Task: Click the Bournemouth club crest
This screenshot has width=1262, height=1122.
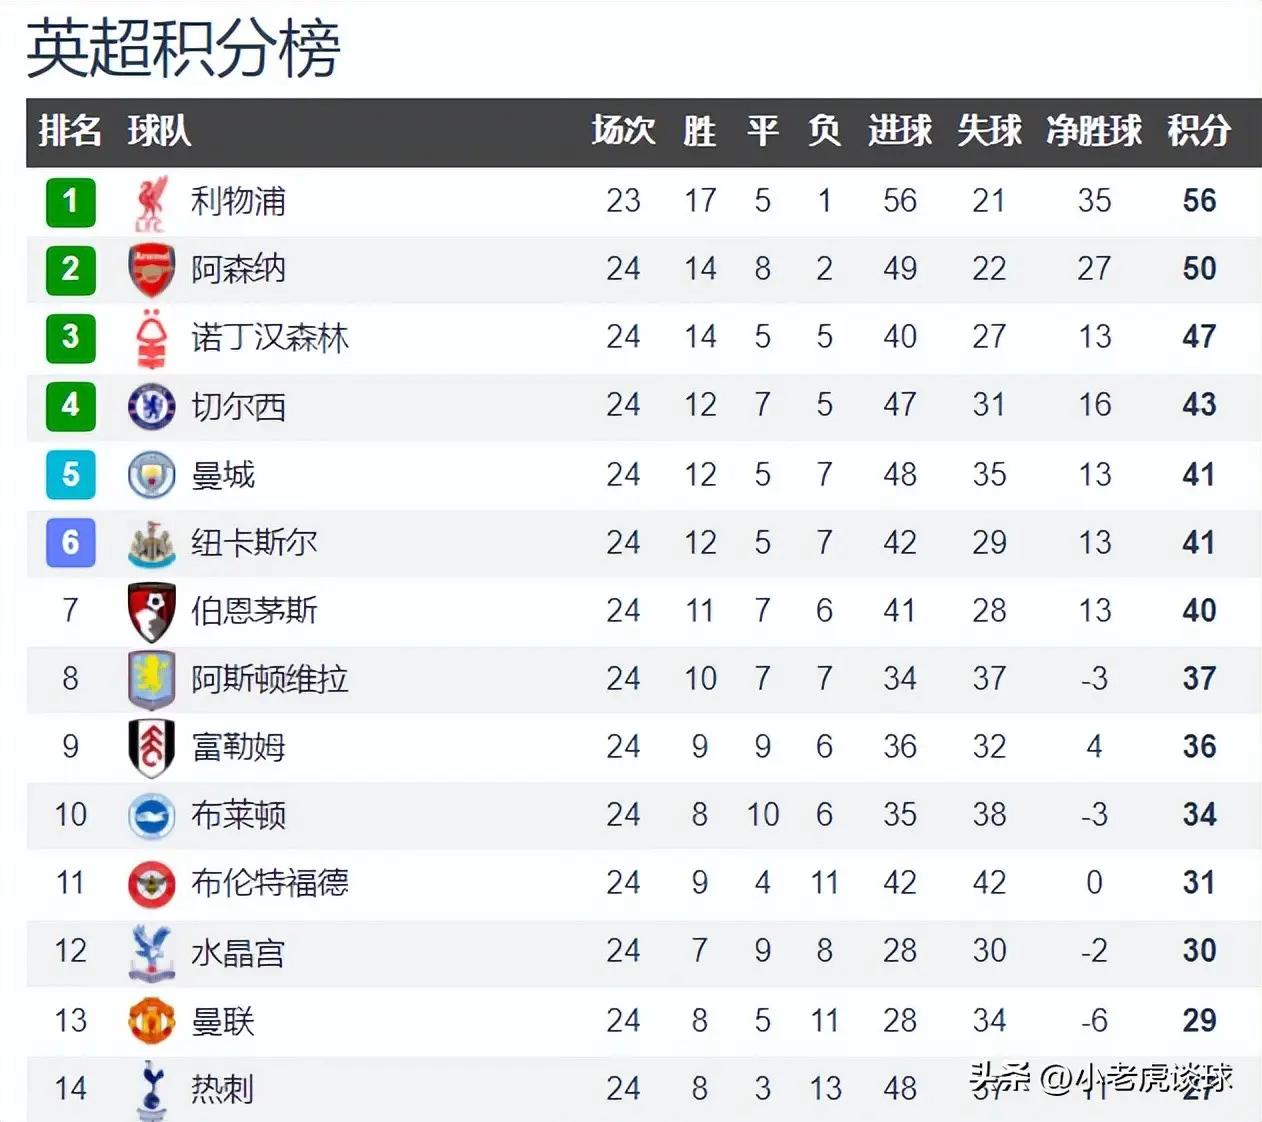Action: tap(151, 611)
